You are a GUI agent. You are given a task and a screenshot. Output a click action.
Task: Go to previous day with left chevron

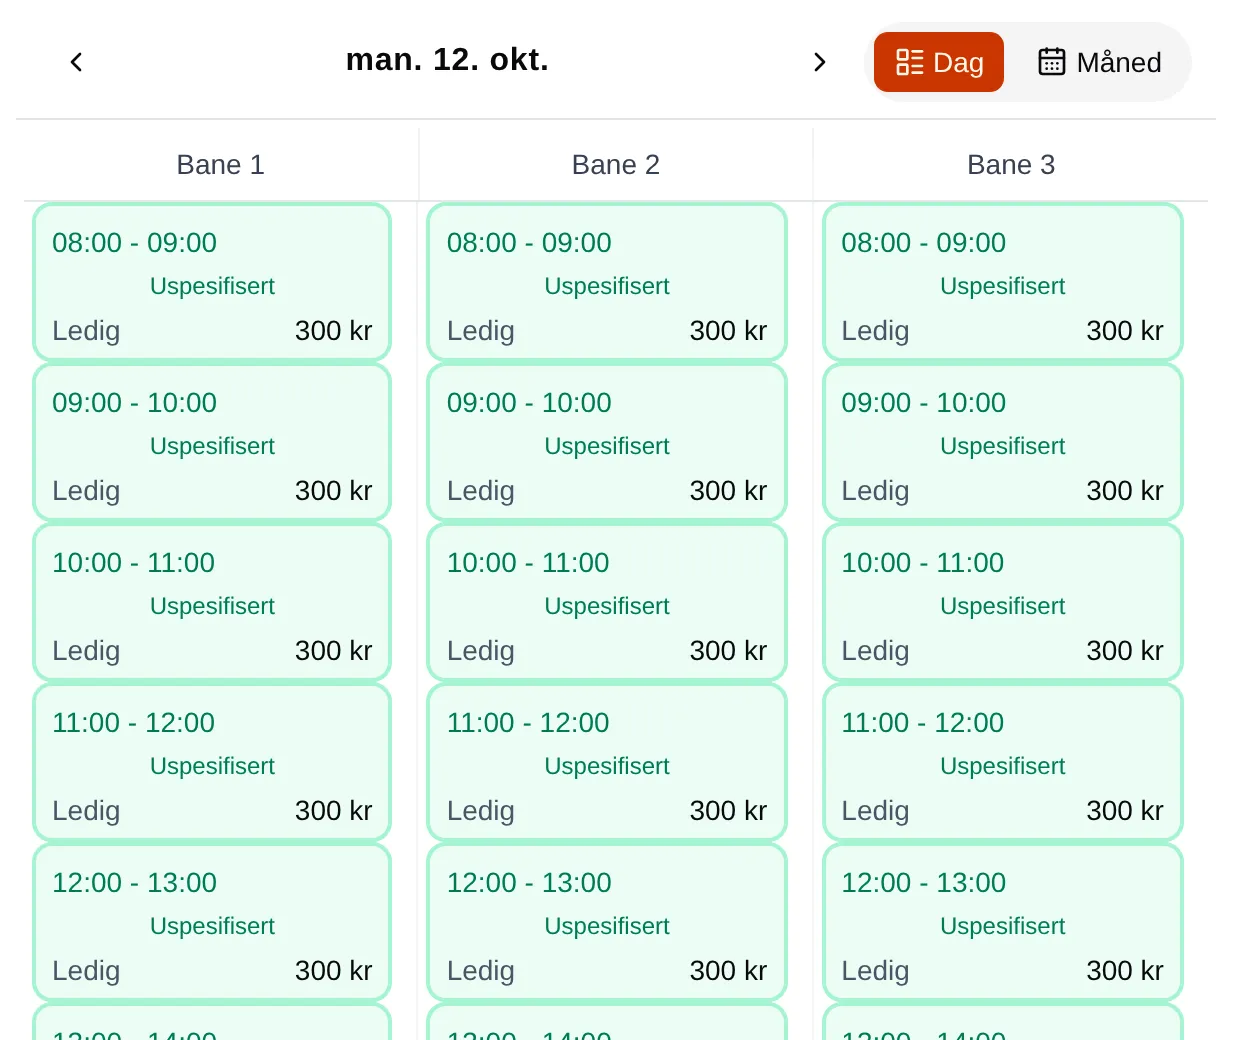pos(76,62)
